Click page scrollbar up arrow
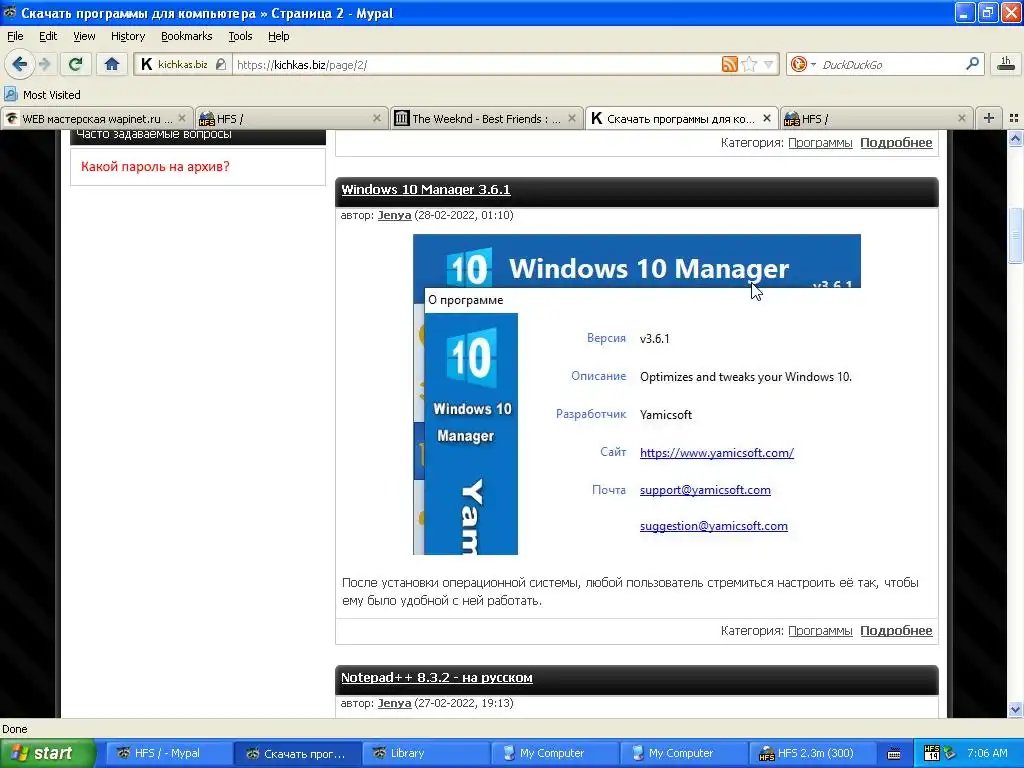Viewport: 1024px width, 768px height. (x=1016, y=138)
